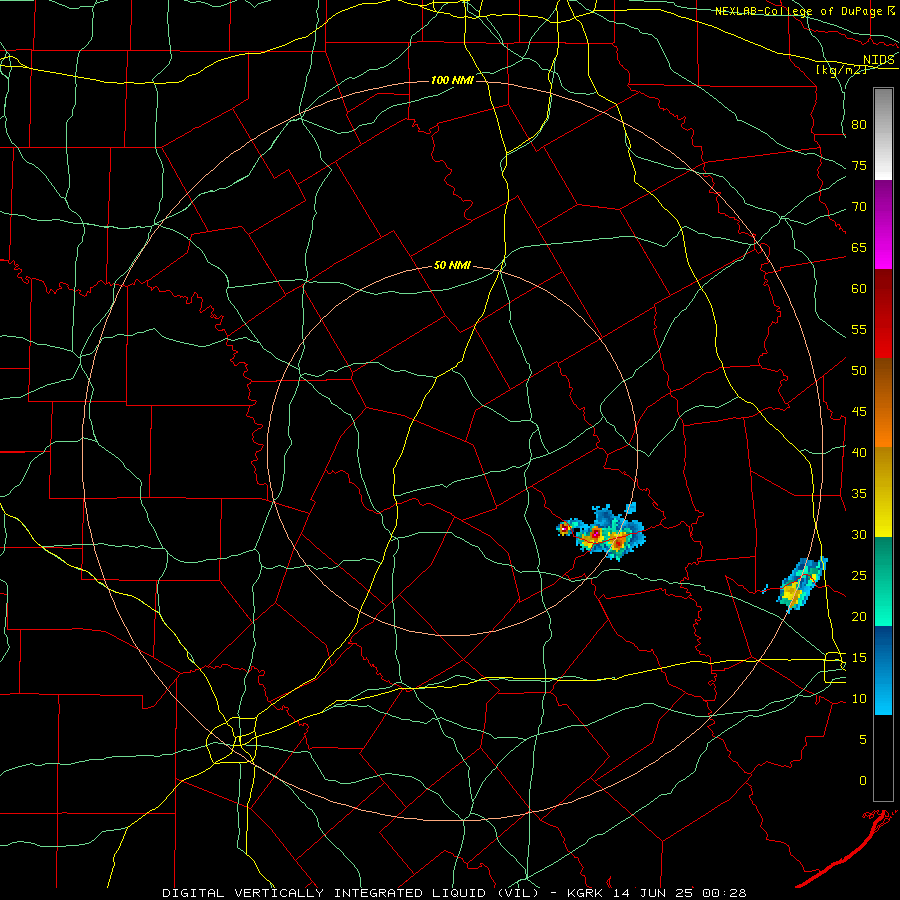
Task: Click the 40 value on the color scale
Action: [859, 452]
